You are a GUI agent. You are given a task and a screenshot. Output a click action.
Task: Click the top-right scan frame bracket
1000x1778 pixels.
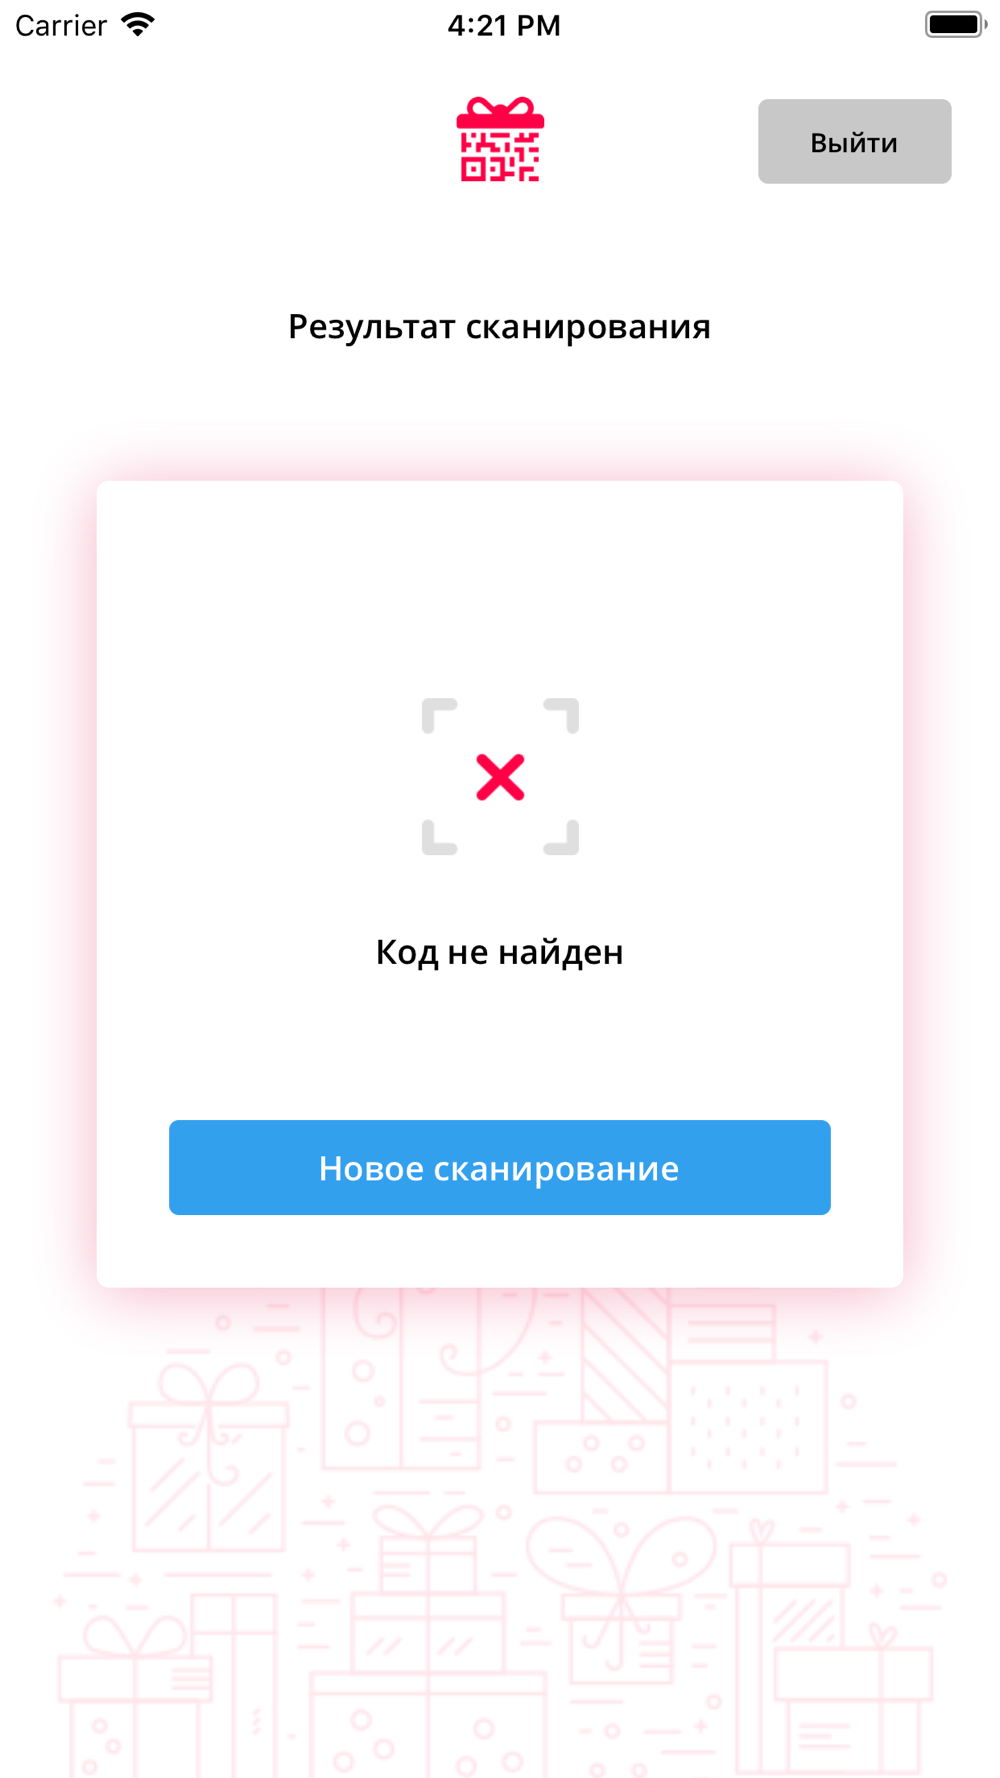click(561, 716)
